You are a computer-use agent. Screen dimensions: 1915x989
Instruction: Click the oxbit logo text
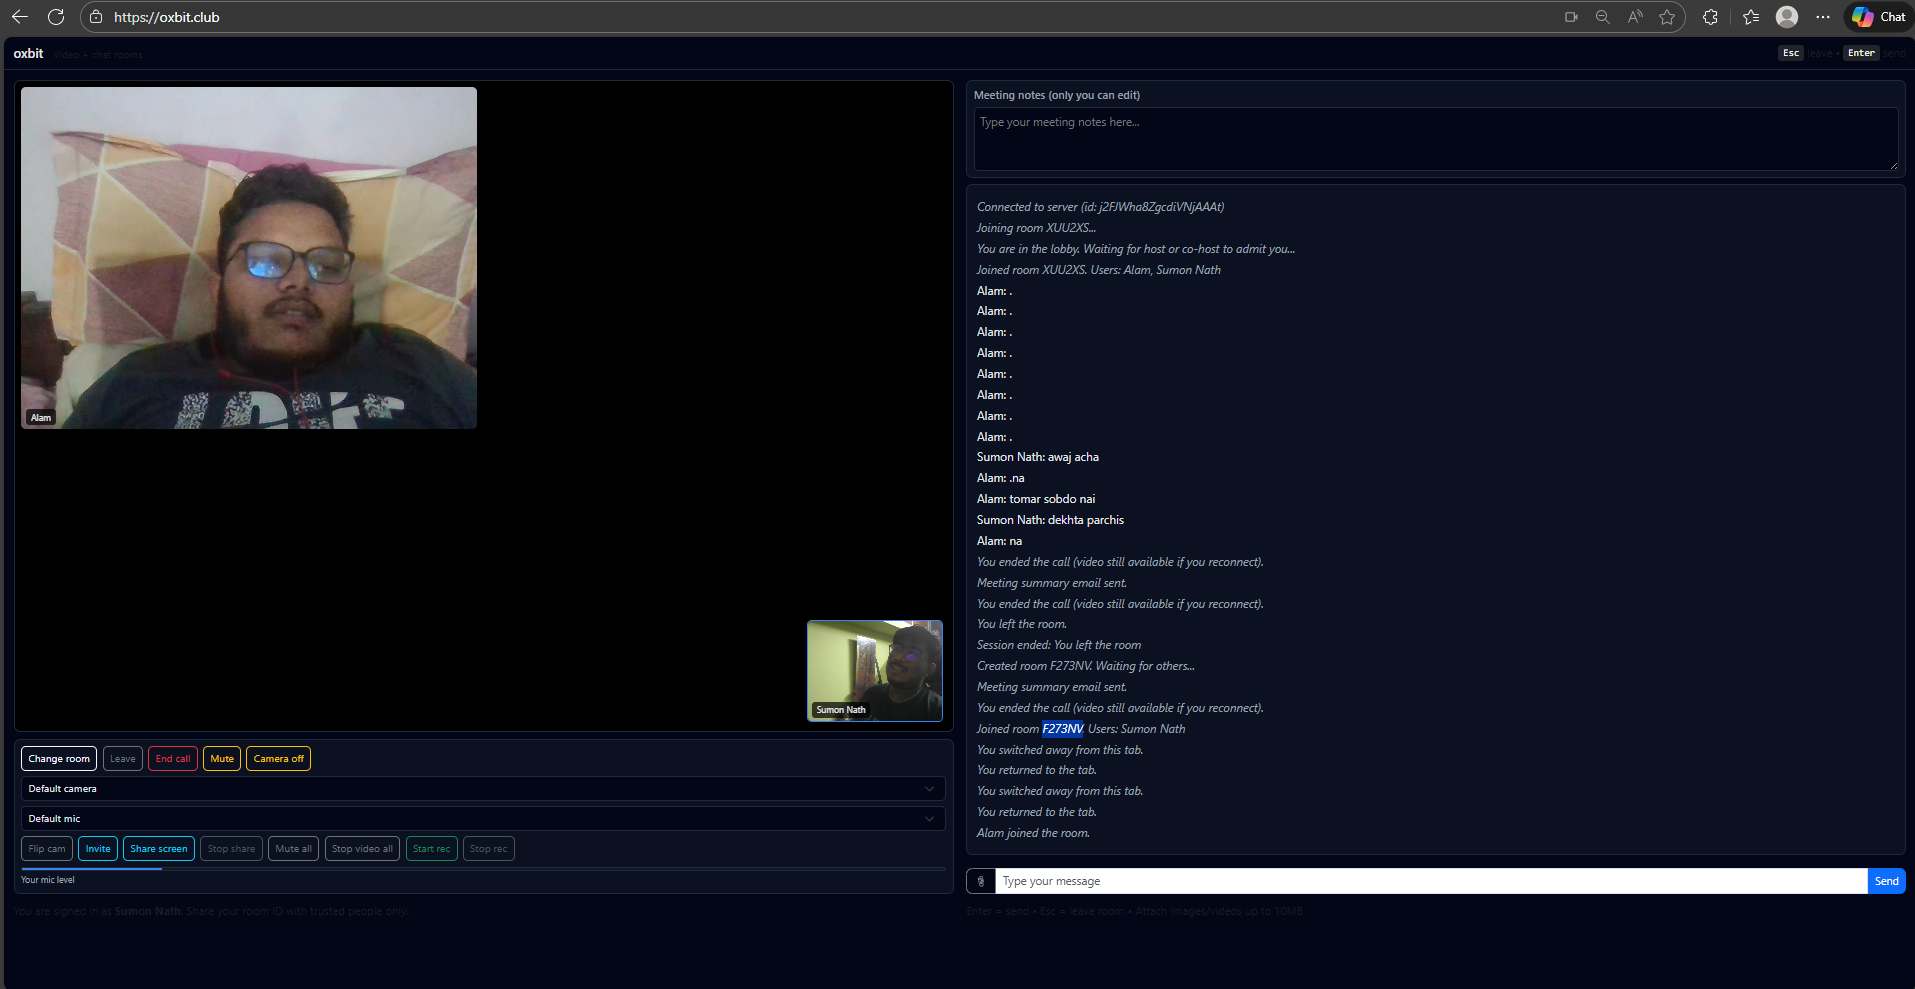click(x=27, y=53)
